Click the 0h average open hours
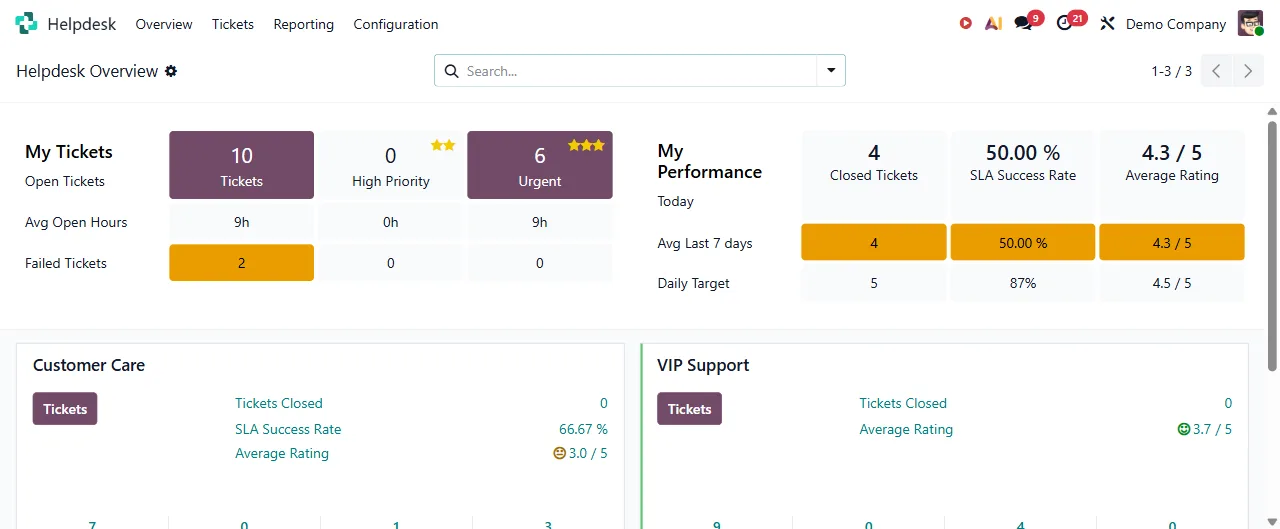The width and height of the screenshot is (1280, 529). click(x=391, y=222)
